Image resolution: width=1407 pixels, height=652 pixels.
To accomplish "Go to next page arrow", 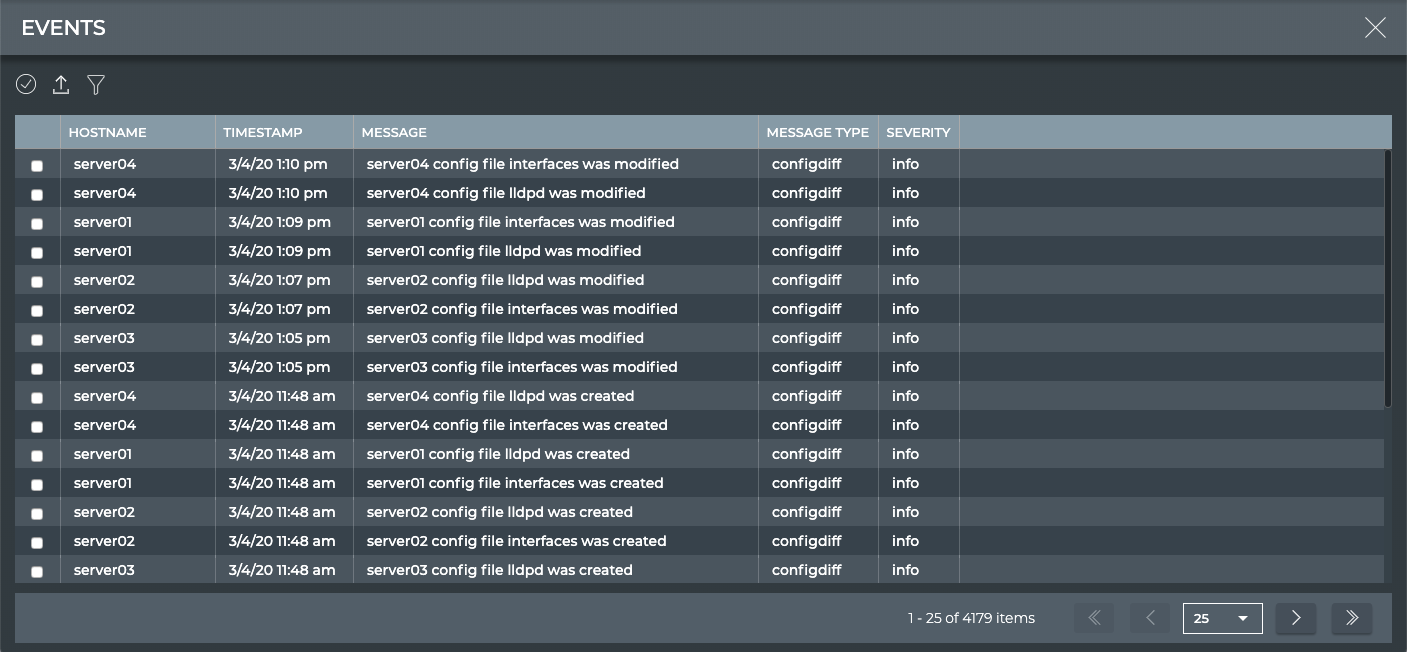I will click(1296, 618).
